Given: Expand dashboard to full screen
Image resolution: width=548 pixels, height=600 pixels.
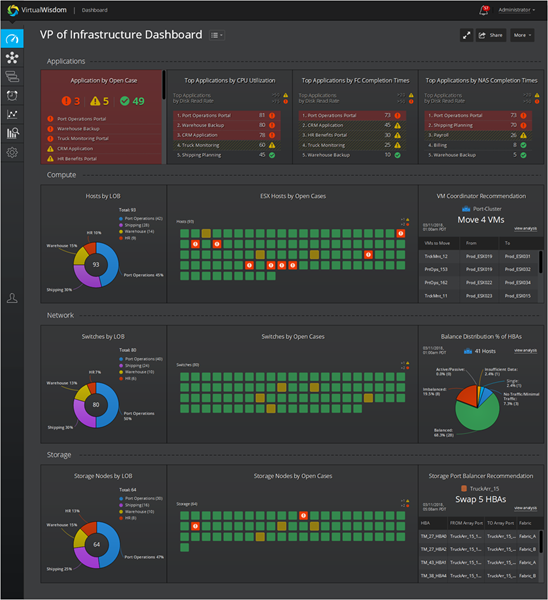Looking at the screenshot, I should coord(466,35).
